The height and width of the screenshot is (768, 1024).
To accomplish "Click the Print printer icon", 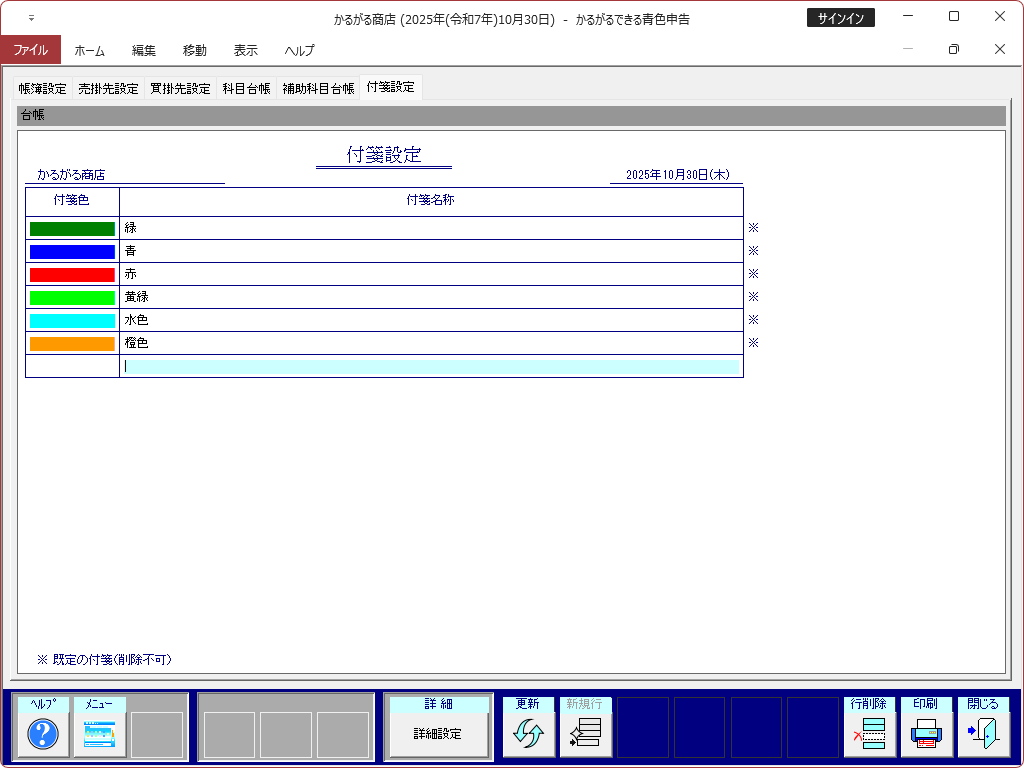I will pos(926,735).
